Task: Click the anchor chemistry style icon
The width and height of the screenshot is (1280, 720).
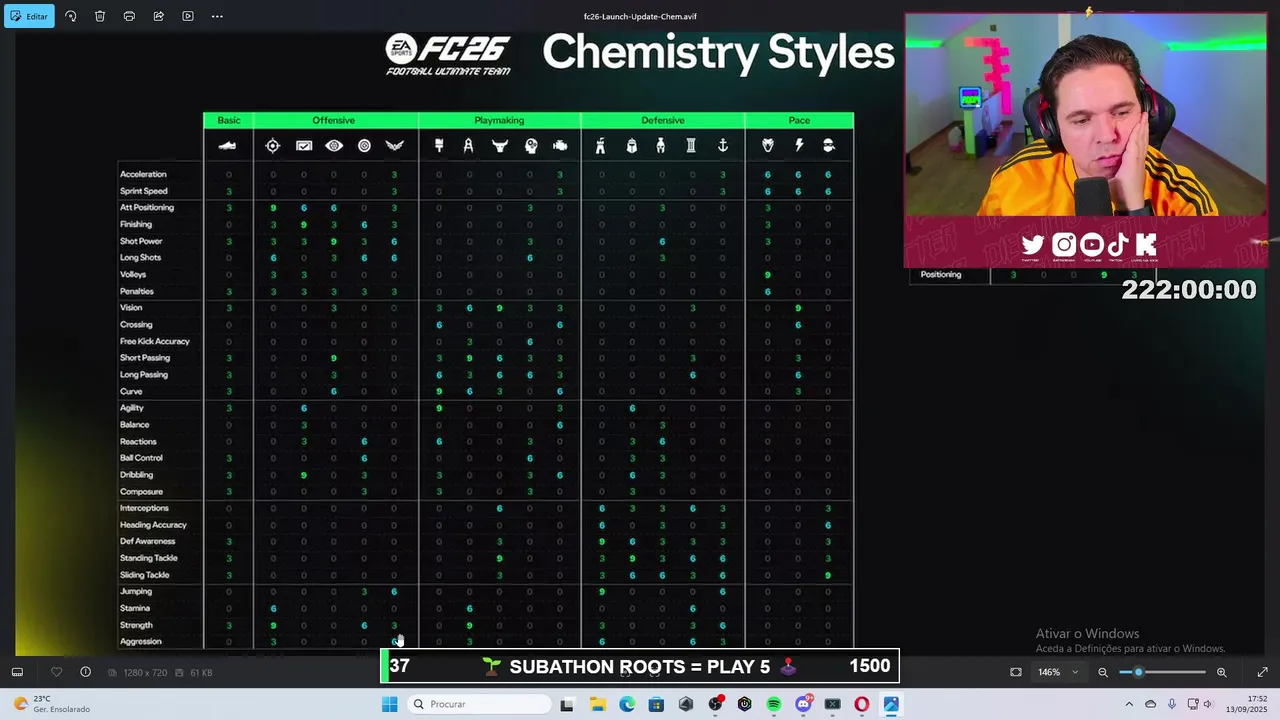Action: tap(722, 146)
